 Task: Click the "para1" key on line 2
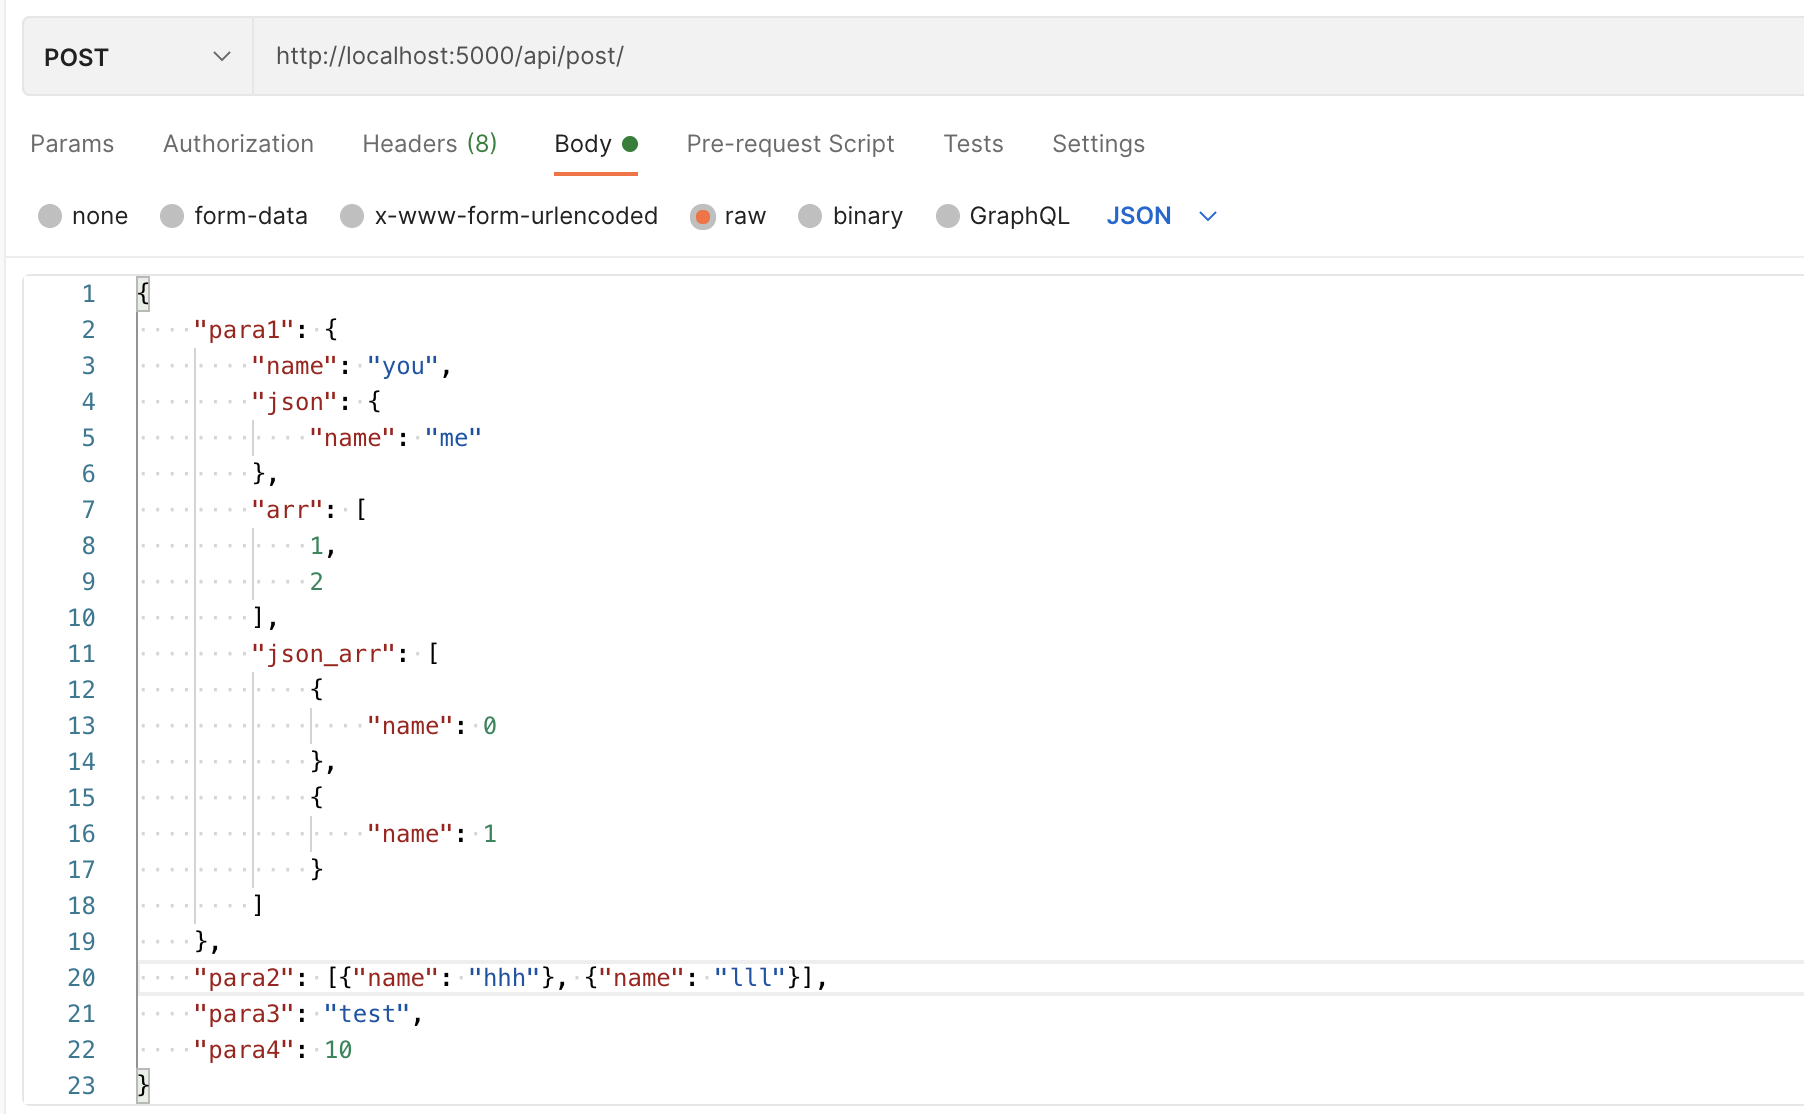pos(244,330)
